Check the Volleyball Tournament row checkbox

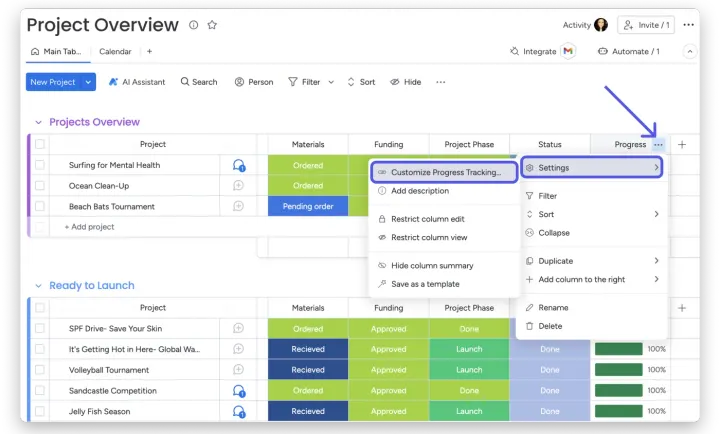coord(40,370)
